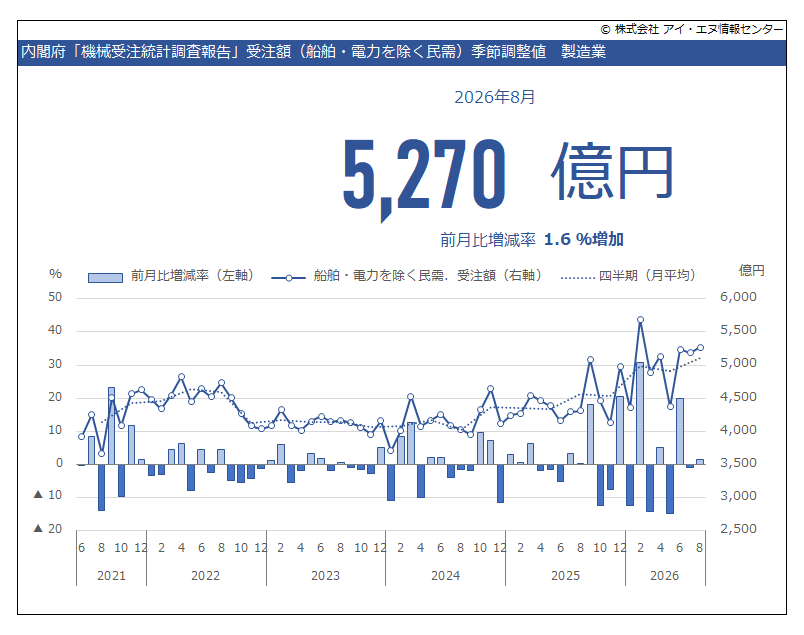Click the legend line marker for 受注額（右軸）
The image size is (804, 635).
289,278
